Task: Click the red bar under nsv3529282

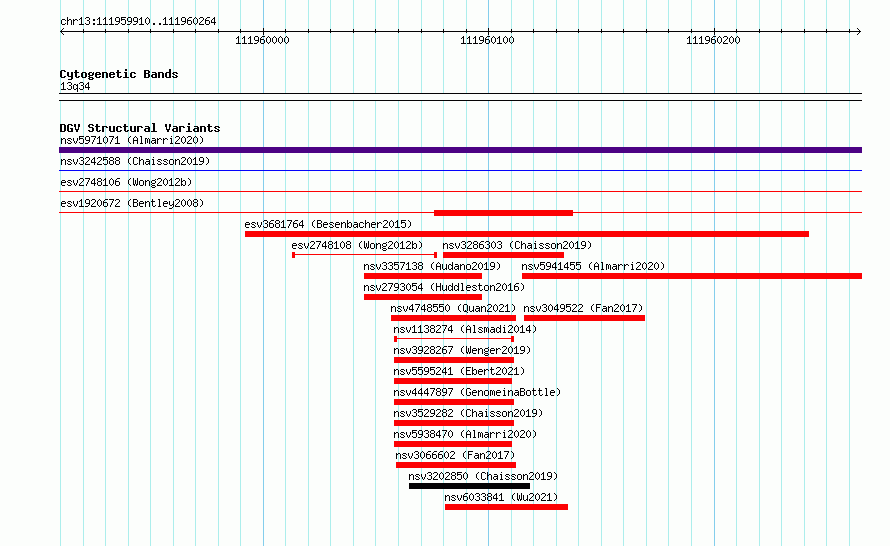Action: [454, 423]
